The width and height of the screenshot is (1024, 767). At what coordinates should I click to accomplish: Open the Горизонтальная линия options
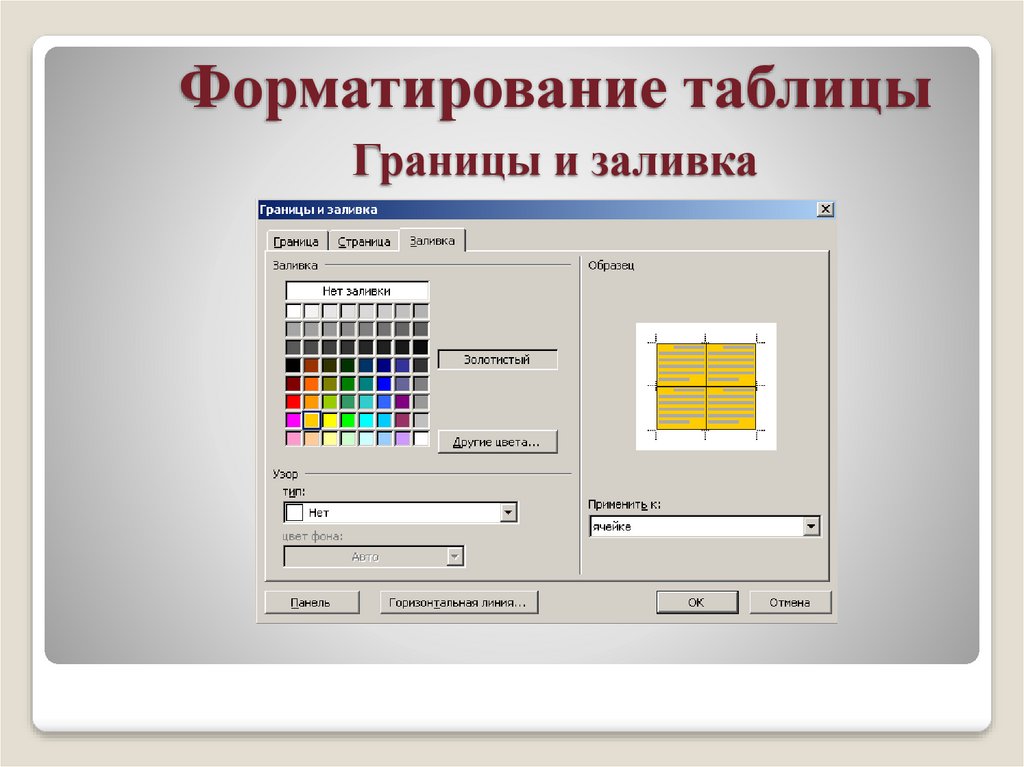coord(460,602)
